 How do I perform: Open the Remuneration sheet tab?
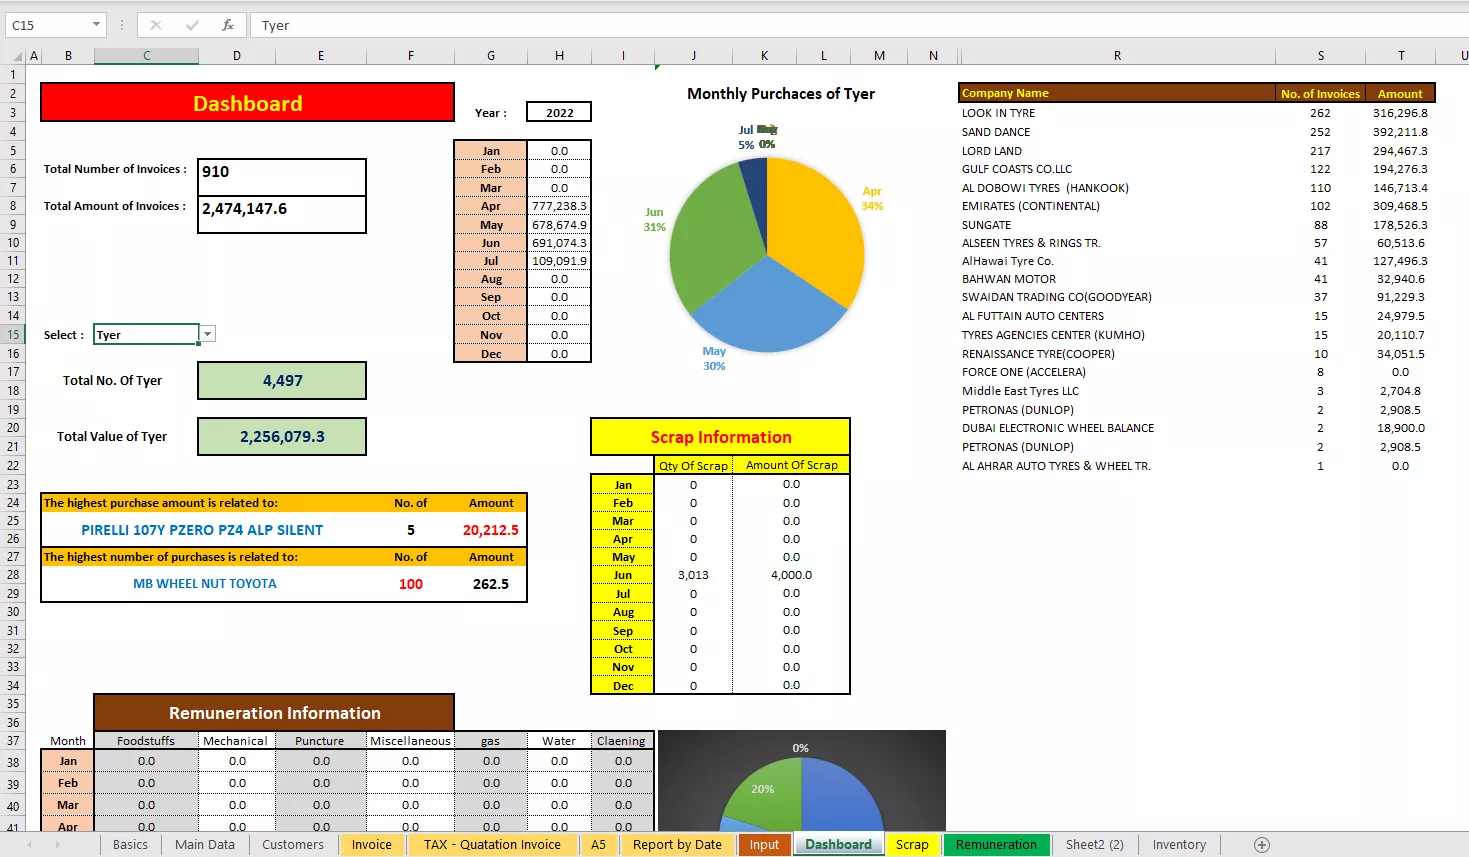(996, 845)
